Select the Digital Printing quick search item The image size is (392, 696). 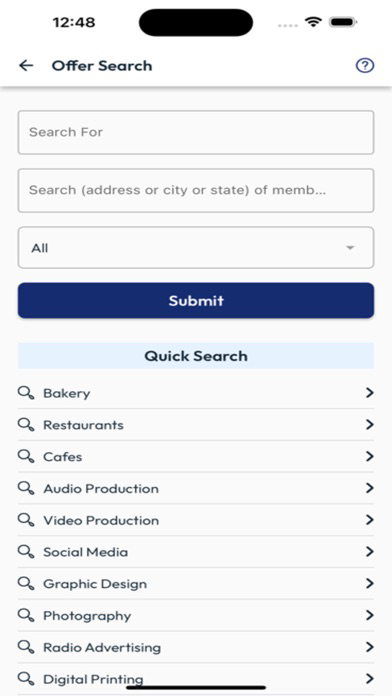(196, 679)
